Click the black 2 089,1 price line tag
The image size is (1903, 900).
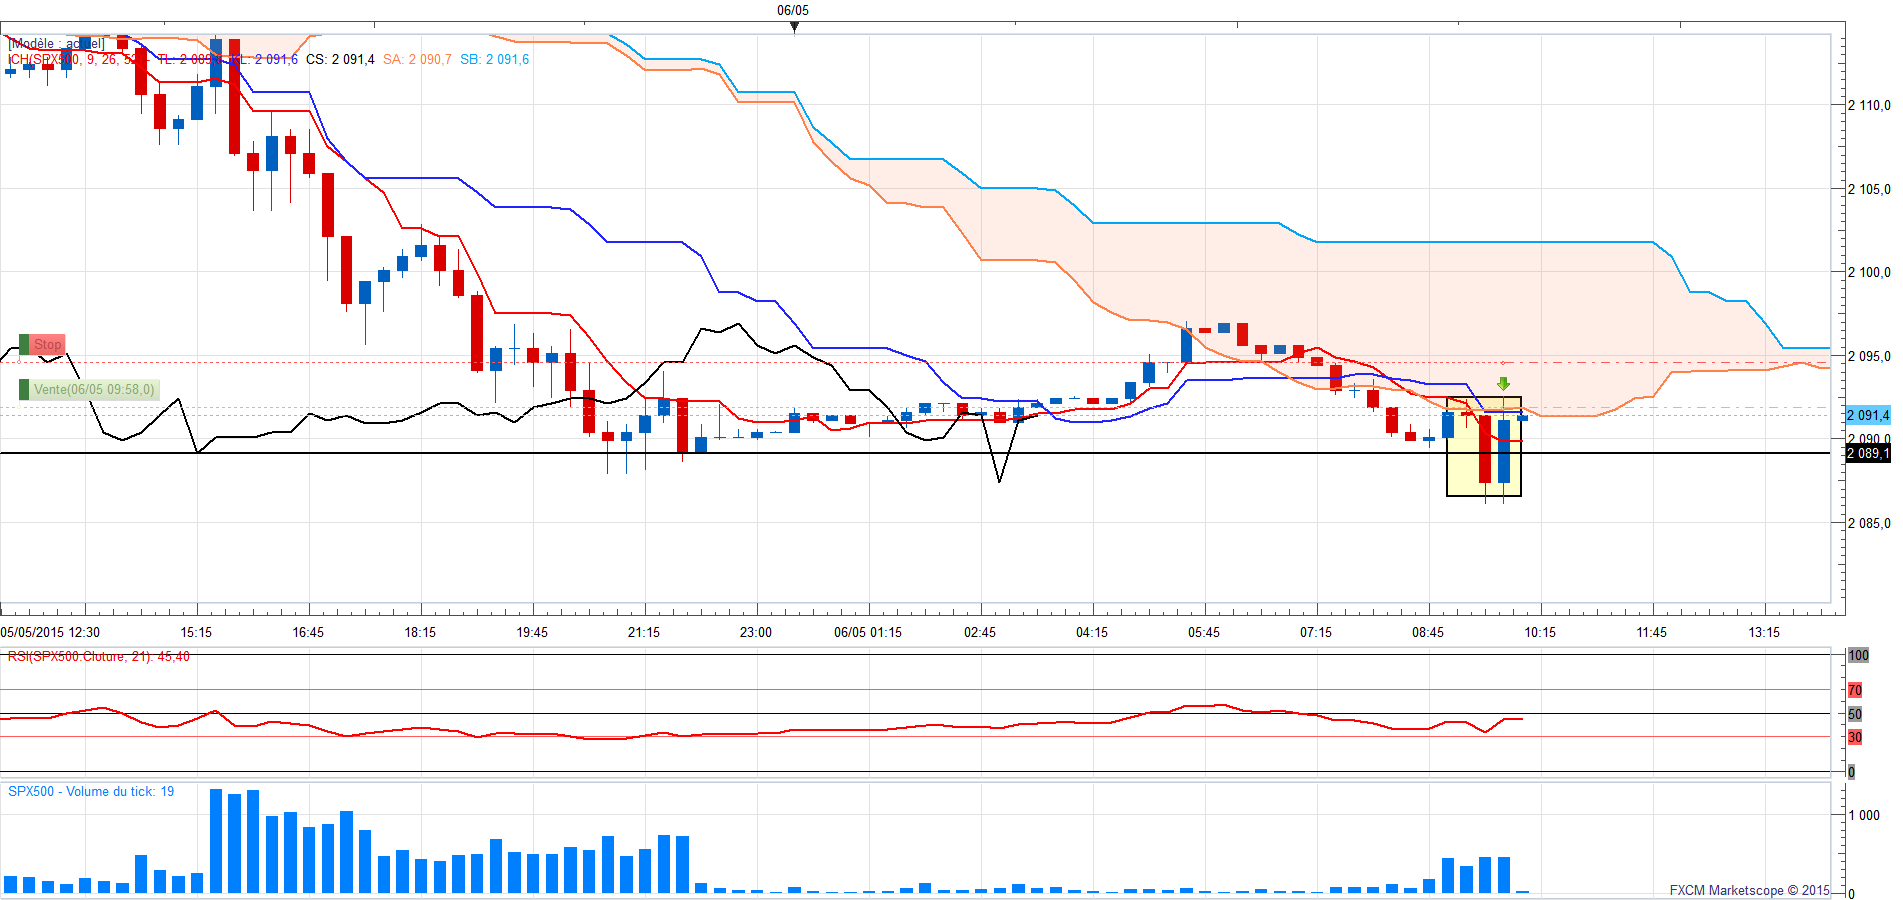coord(1867,454)
